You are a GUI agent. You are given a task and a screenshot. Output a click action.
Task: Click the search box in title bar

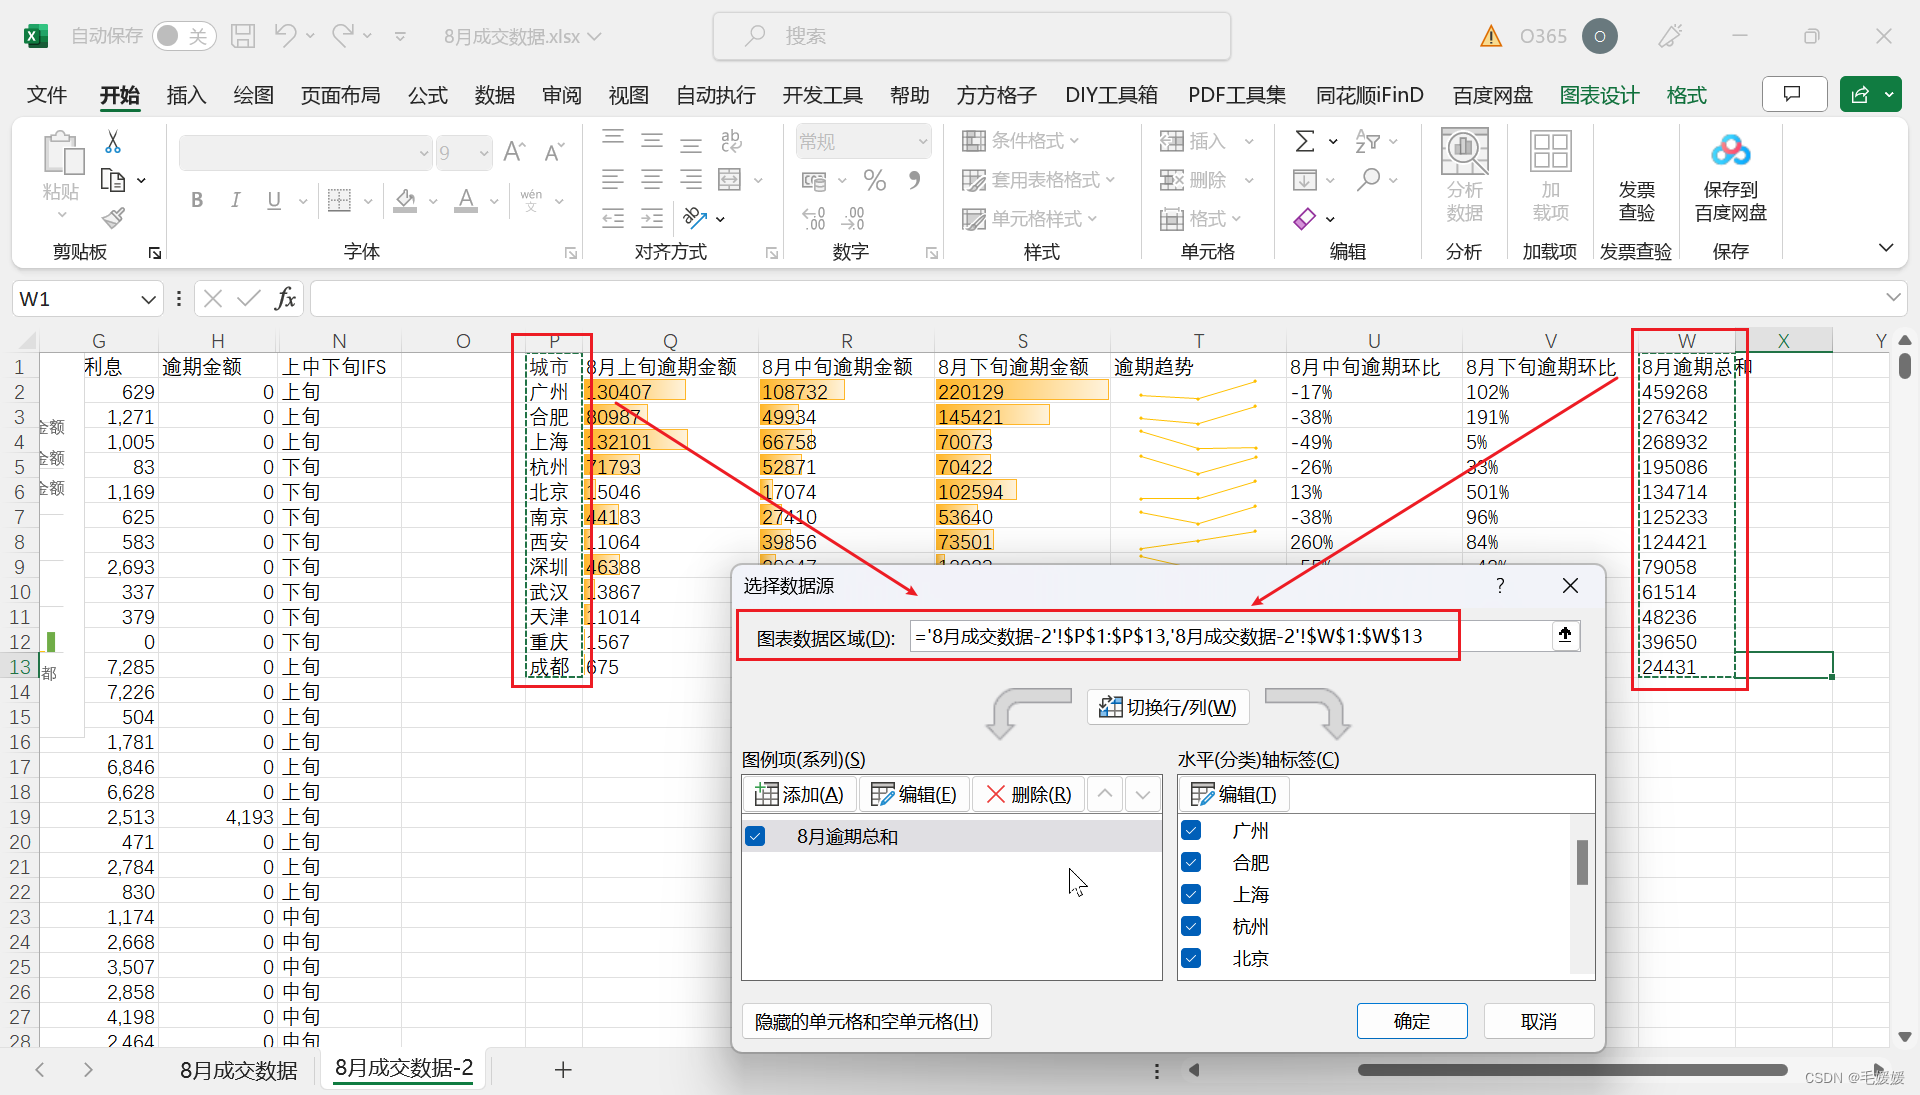click(x=972, y=36)
